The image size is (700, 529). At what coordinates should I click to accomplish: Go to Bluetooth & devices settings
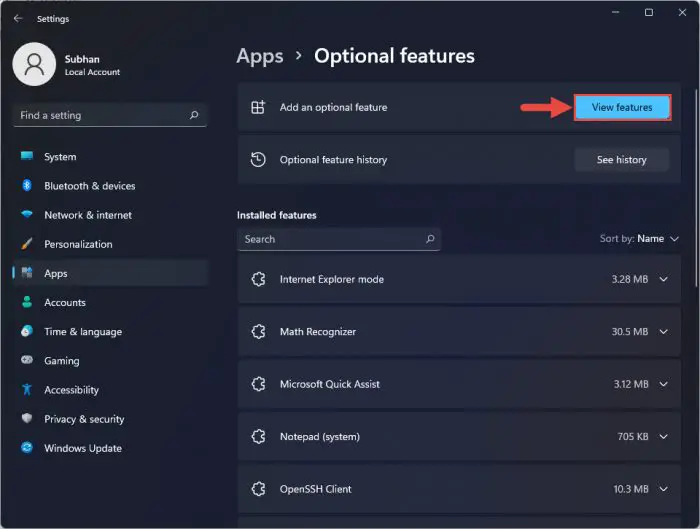tap(111, 186)
